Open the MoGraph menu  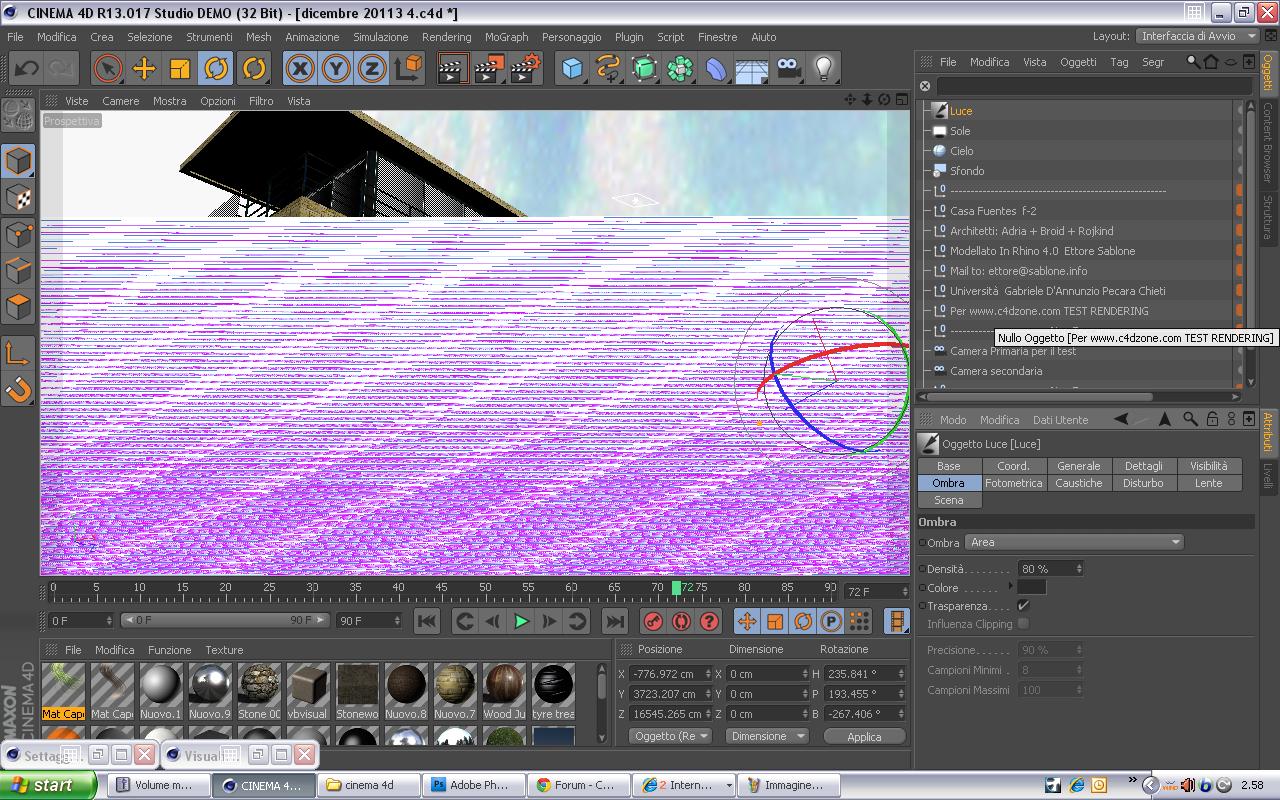(x=506, y=37)
